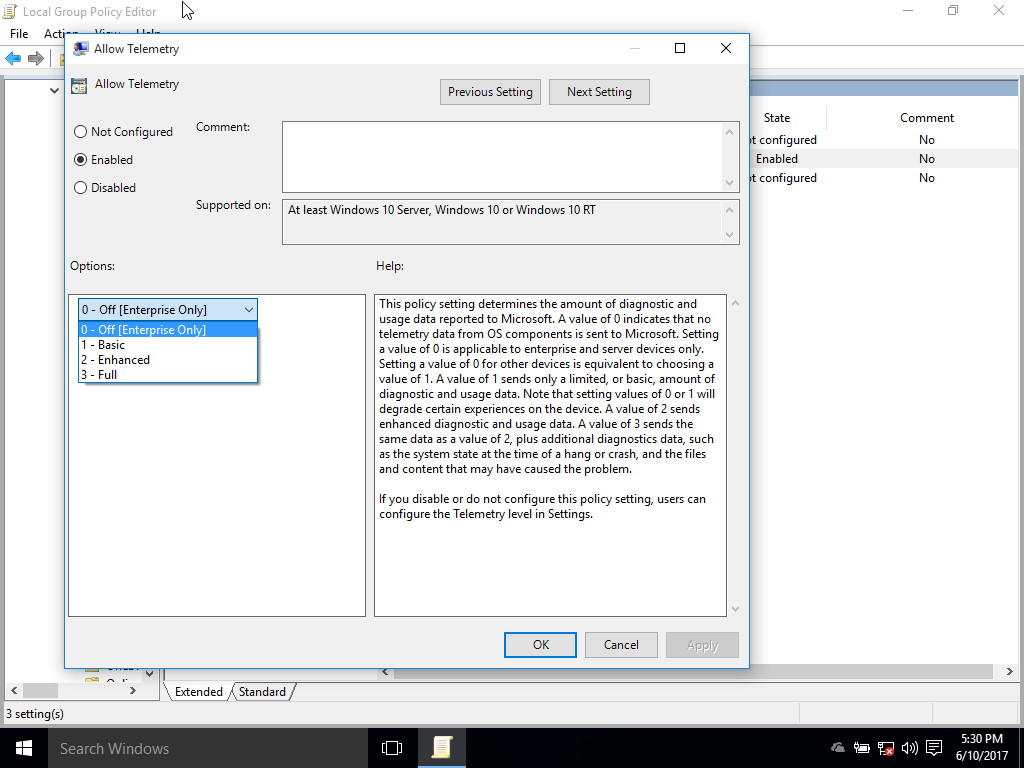The height and width of the screenshot is (768, 1024).
Task: Click the volume speaker tray icon
Action: click(909, 748)
